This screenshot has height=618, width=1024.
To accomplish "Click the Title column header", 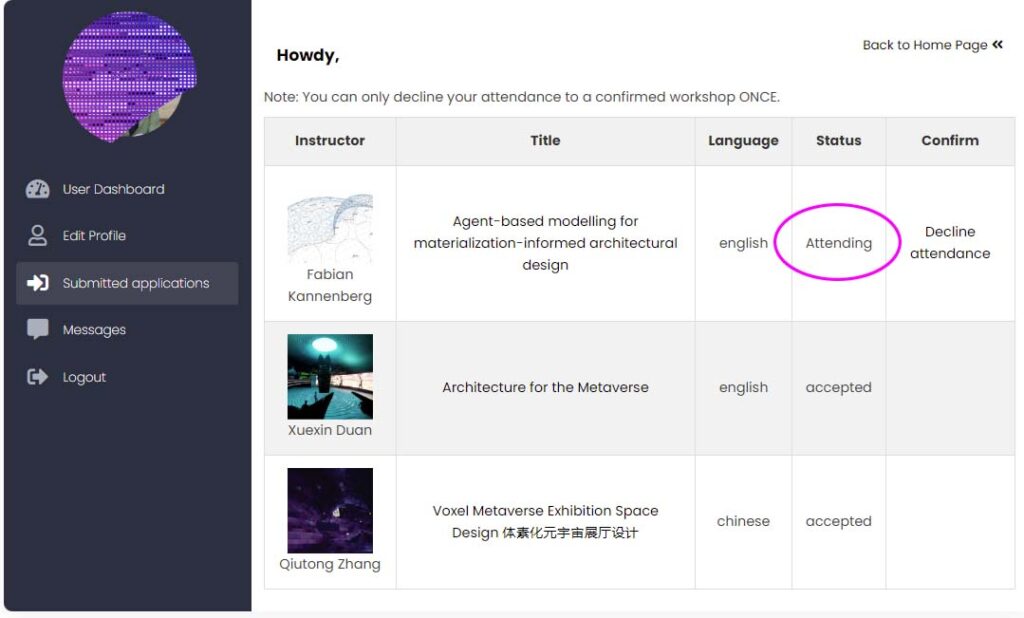I will 545,140.
